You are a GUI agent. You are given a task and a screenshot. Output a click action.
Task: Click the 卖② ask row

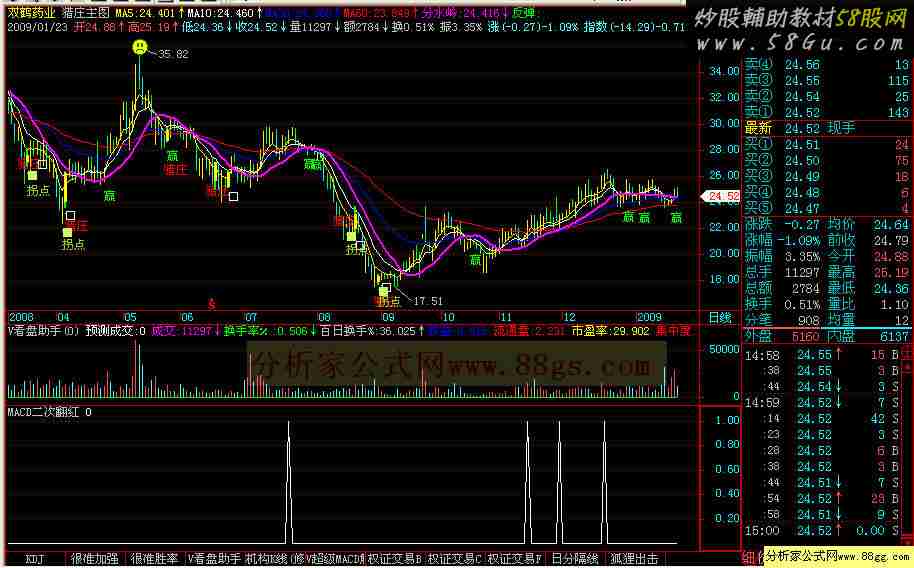[x=827, y=96]
